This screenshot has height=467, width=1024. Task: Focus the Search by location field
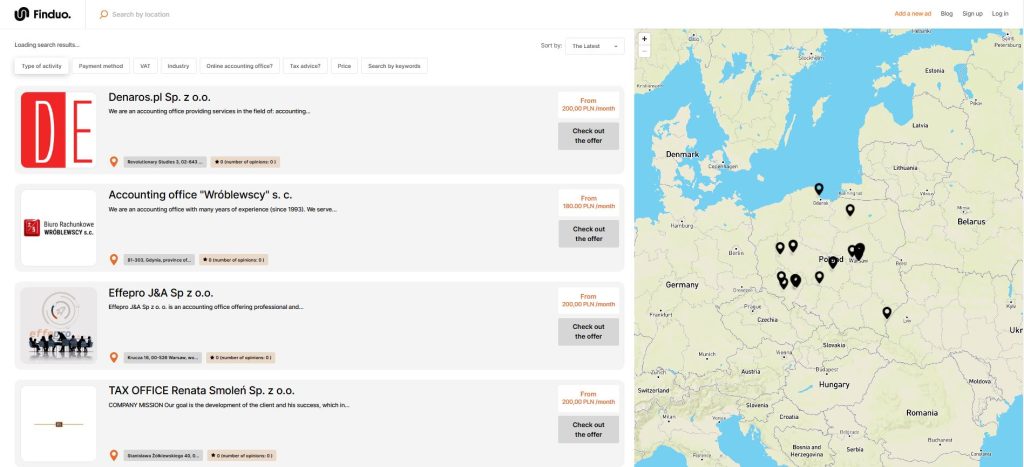(x=140, y=14)
